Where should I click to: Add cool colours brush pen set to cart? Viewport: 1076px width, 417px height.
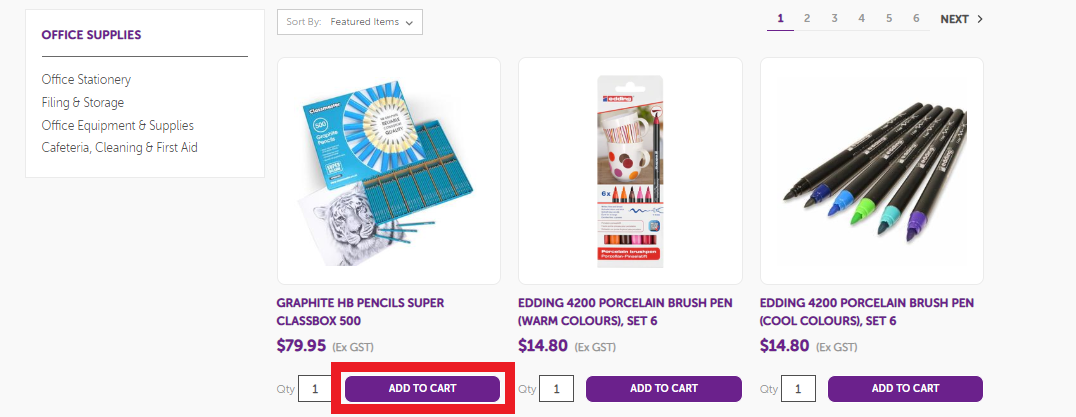905,388
